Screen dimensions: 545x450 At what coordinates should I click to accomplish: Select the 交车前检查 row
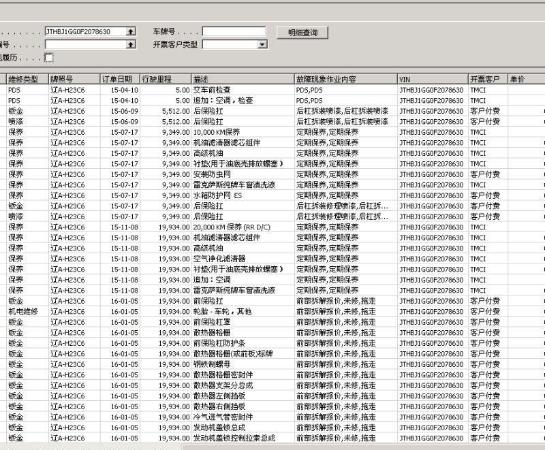272,90
